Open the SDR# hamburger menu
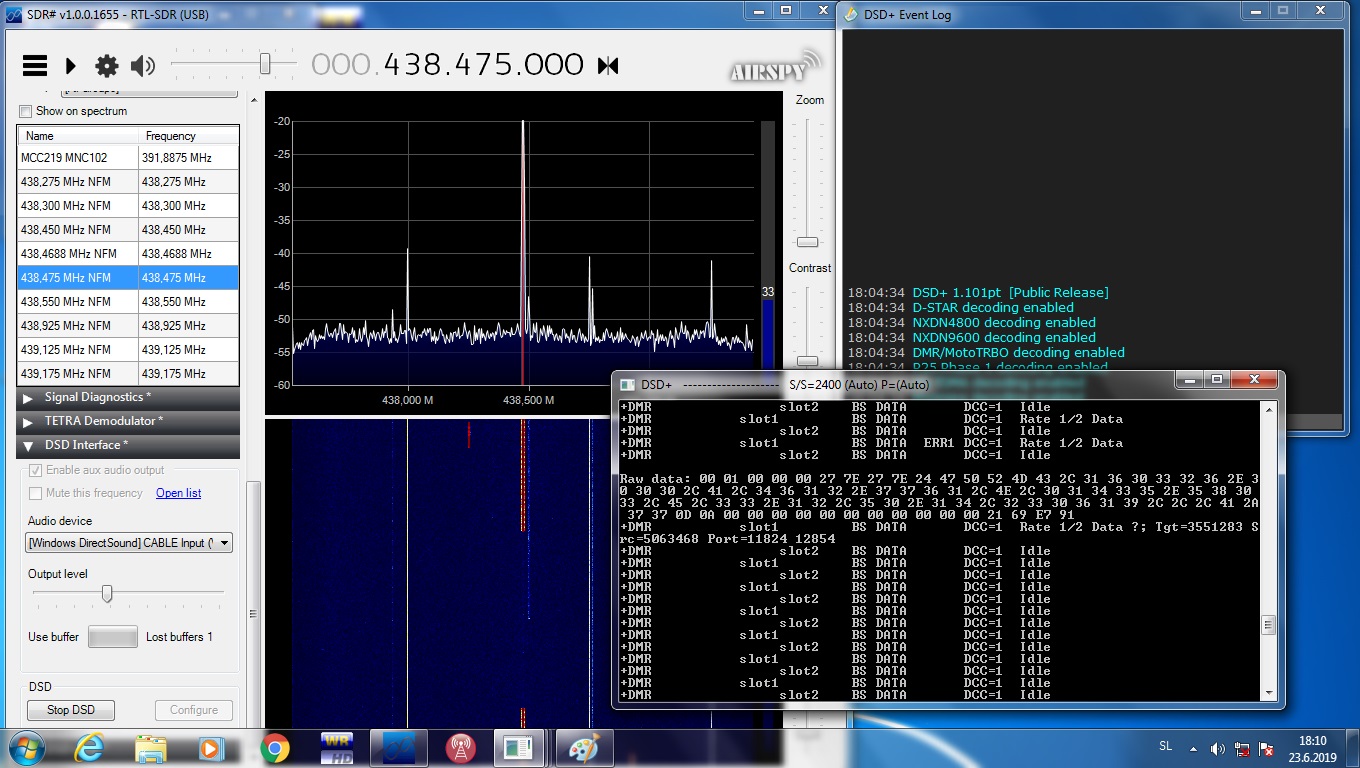 click(x=35, y=66)
